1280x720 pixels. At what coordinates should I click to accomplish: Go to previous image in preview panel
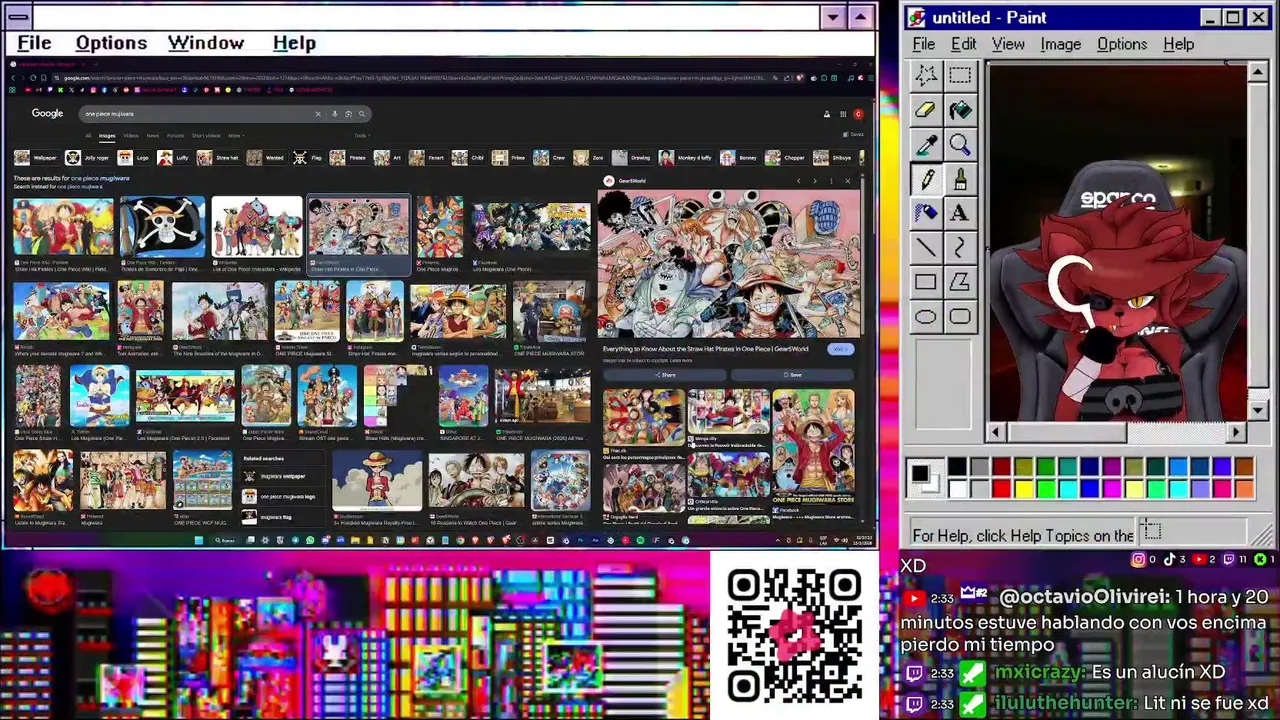point(798,181)
